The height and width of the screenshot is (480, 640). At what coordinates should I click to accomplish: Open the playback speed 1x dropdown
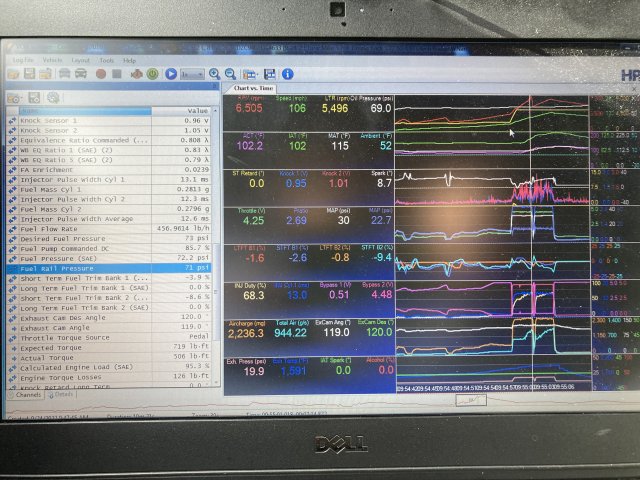[x=194, y=74]
